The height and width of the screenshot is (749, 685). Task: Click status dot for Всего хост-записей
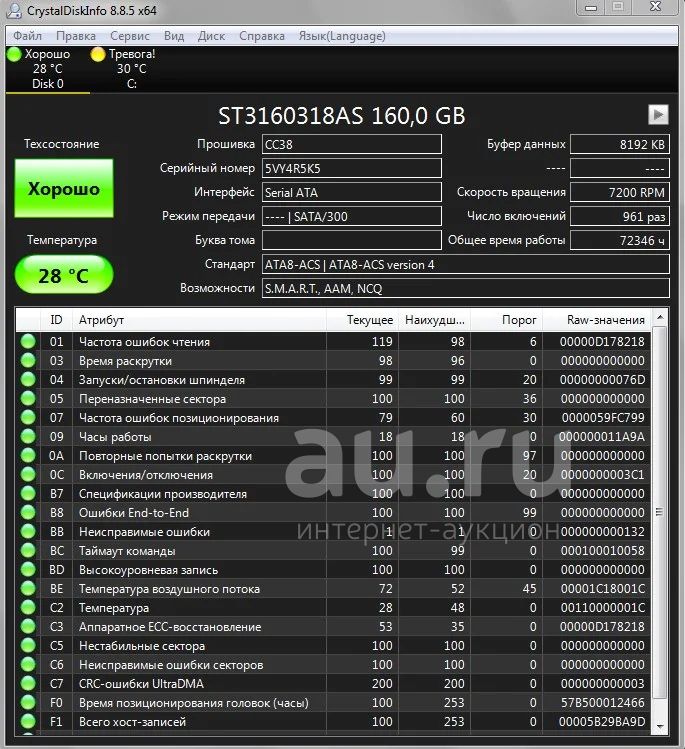[28, 721]
